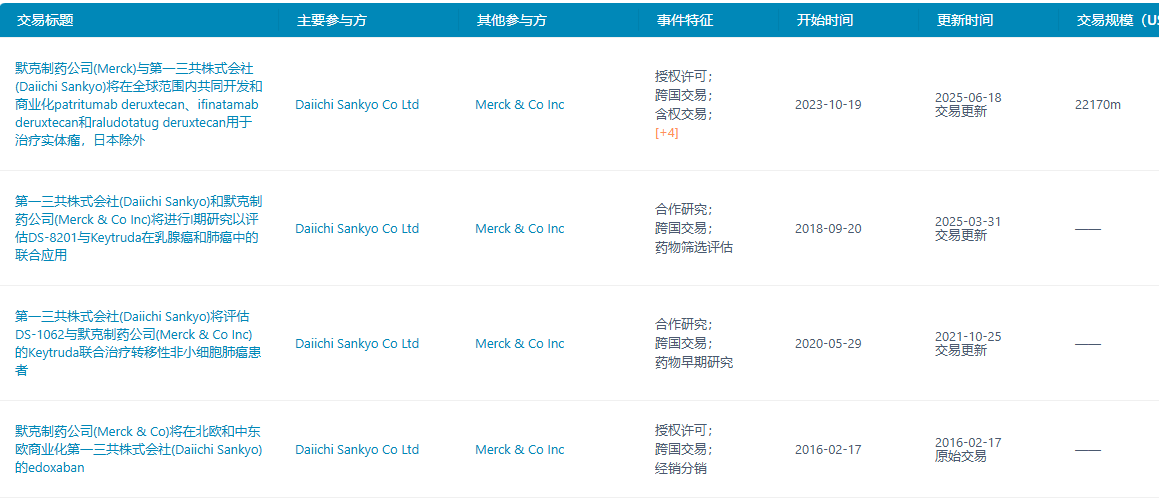Click Merck & Co Inc in 2018-09-20 row
1159x502 pixels.
click(520, 229)
